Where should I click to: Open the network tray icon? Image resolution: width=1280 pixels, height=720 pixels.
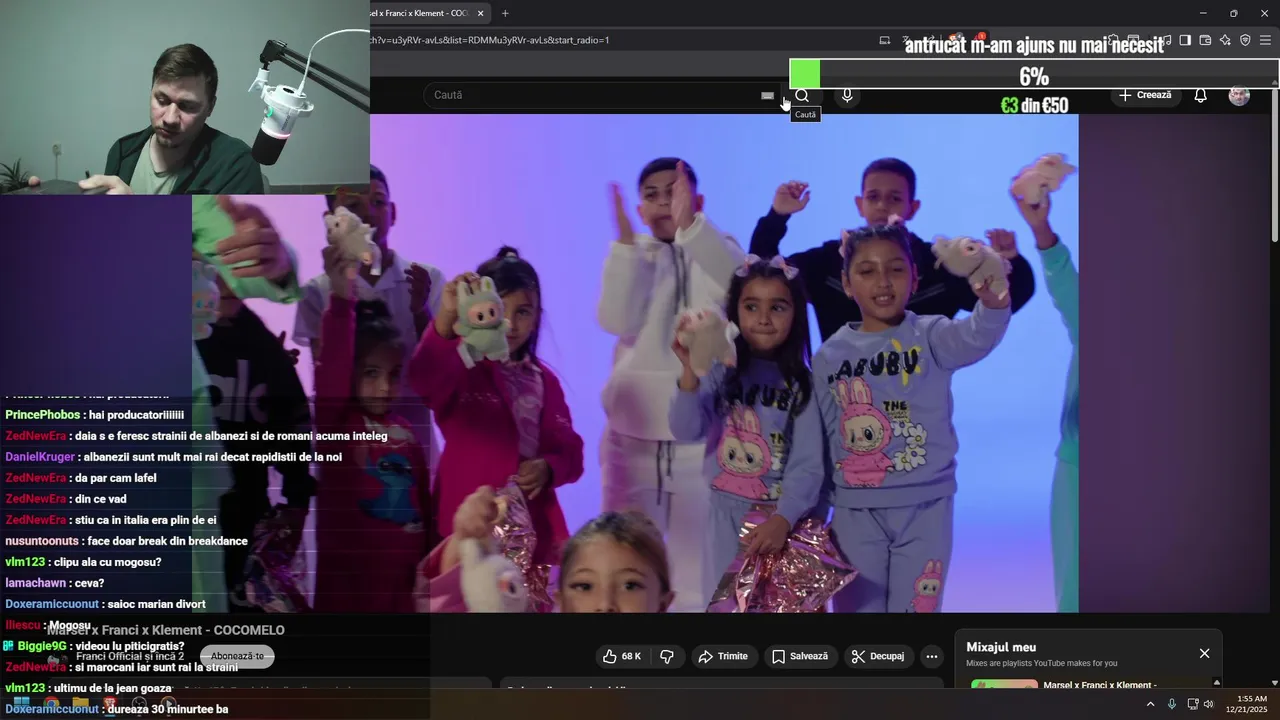point(1192,704)
